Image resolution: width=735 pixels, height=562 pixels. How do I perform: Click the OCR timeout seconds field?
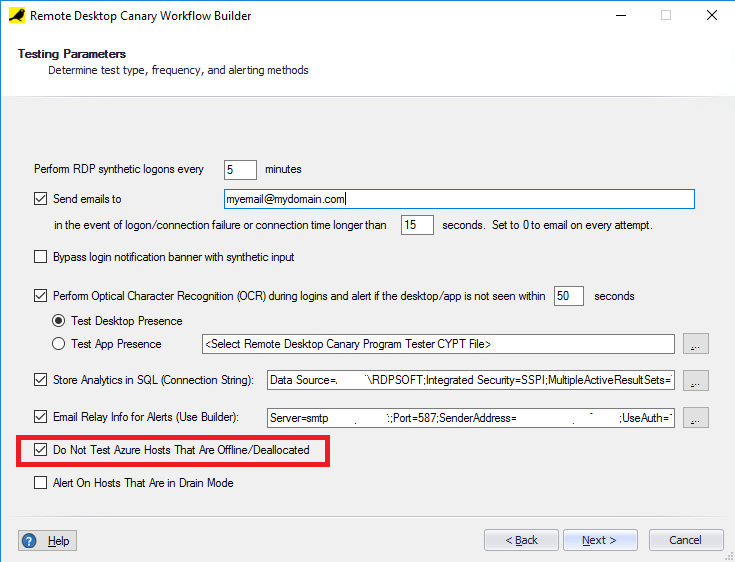tap(569, 296)
